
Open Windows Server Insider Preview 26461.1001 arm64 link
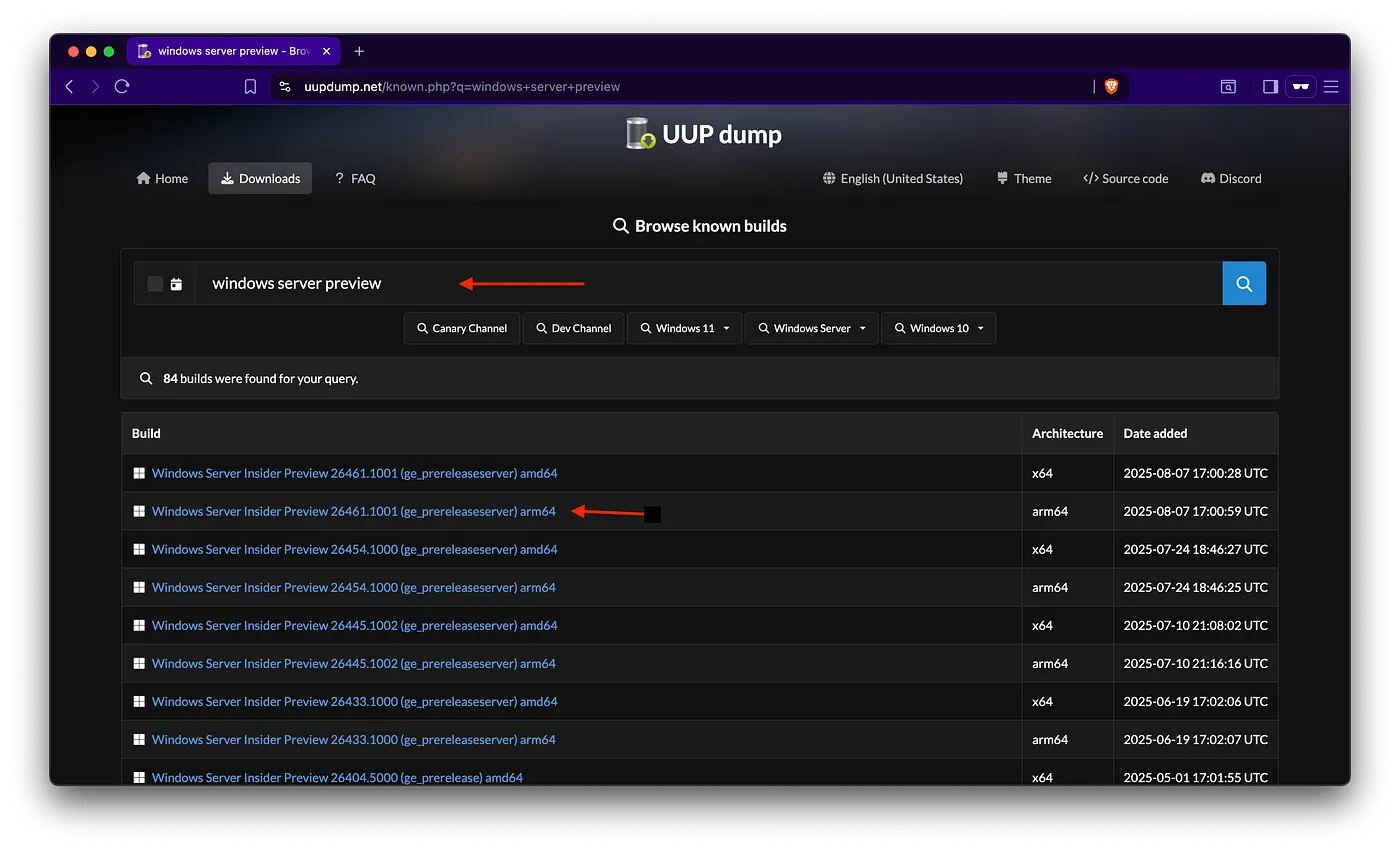(353, 511)
